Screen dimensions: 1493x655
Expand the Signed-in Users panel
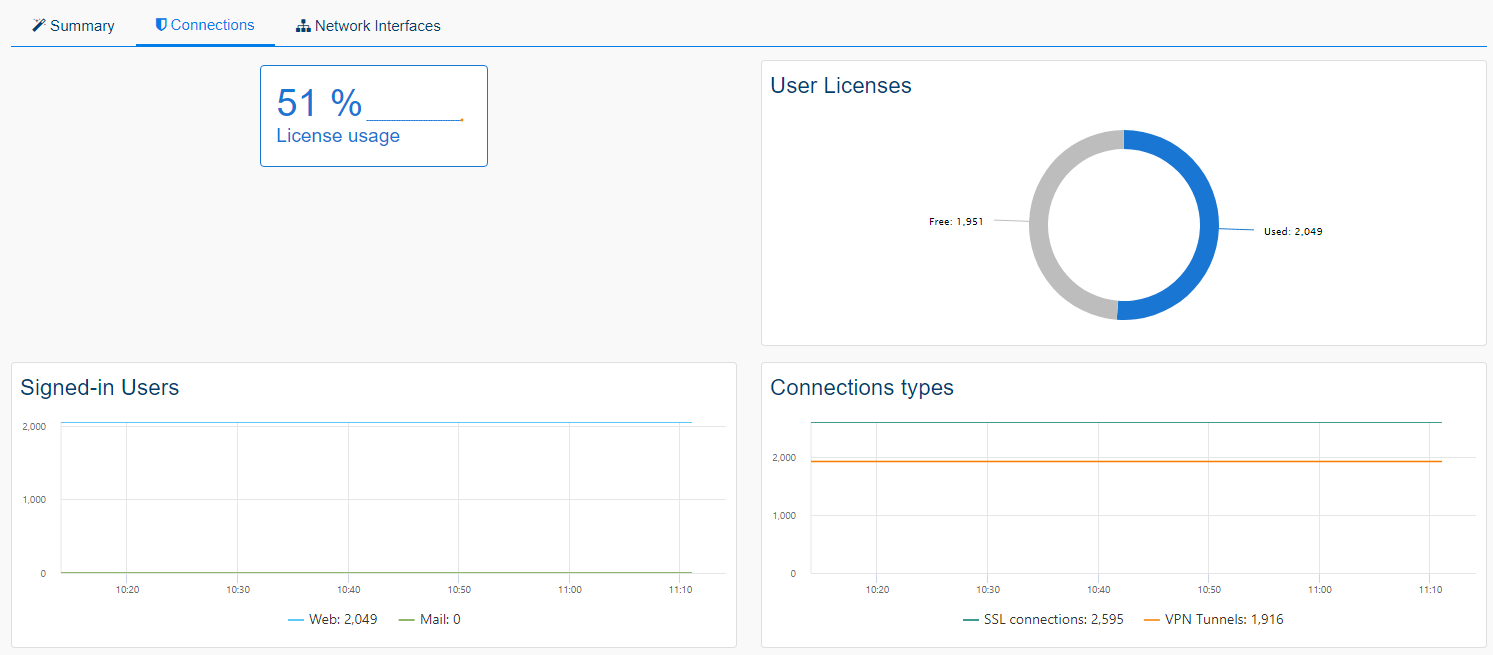tap(99, 387)
